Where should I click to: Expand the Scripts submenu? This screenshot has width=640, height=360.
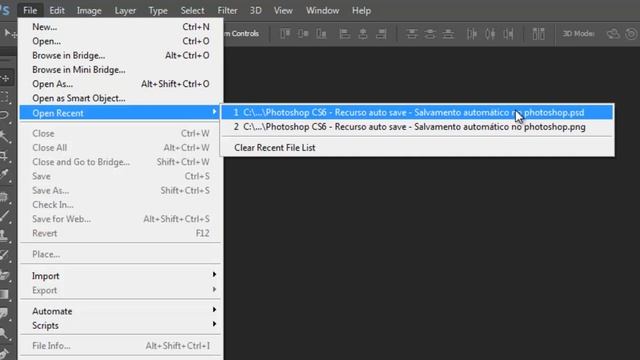120,325
